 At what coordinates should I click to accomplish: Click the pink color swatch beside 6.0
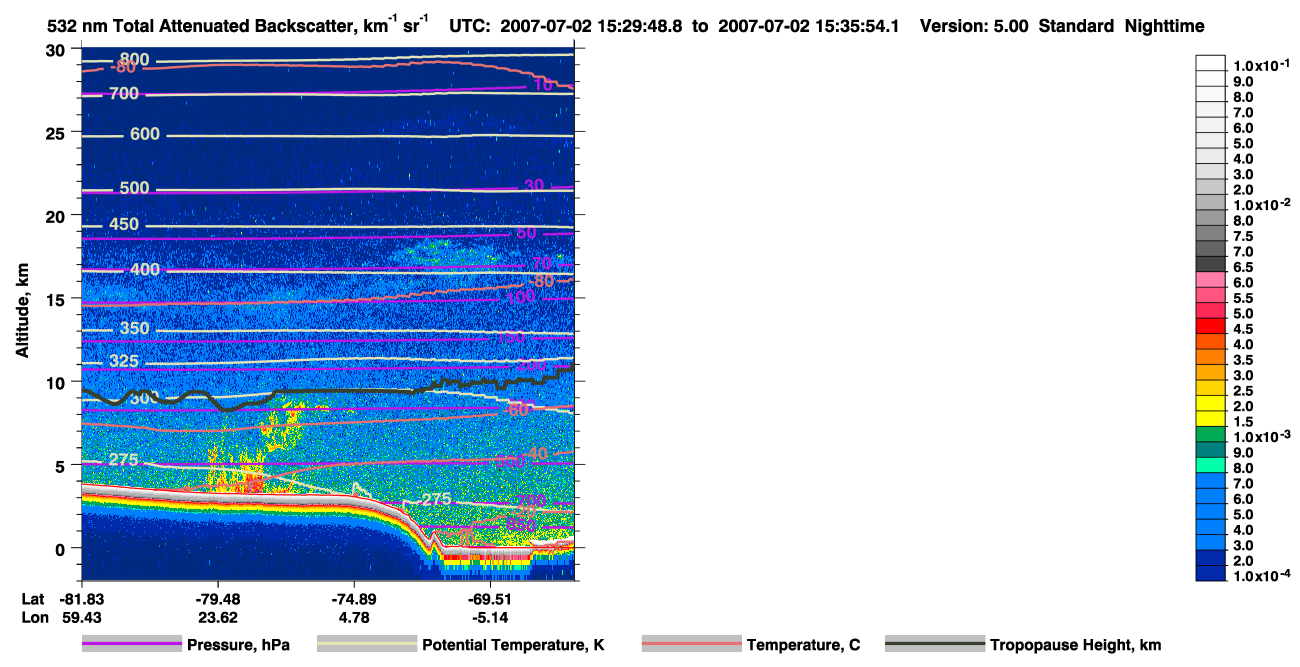tap(1210, 281)
